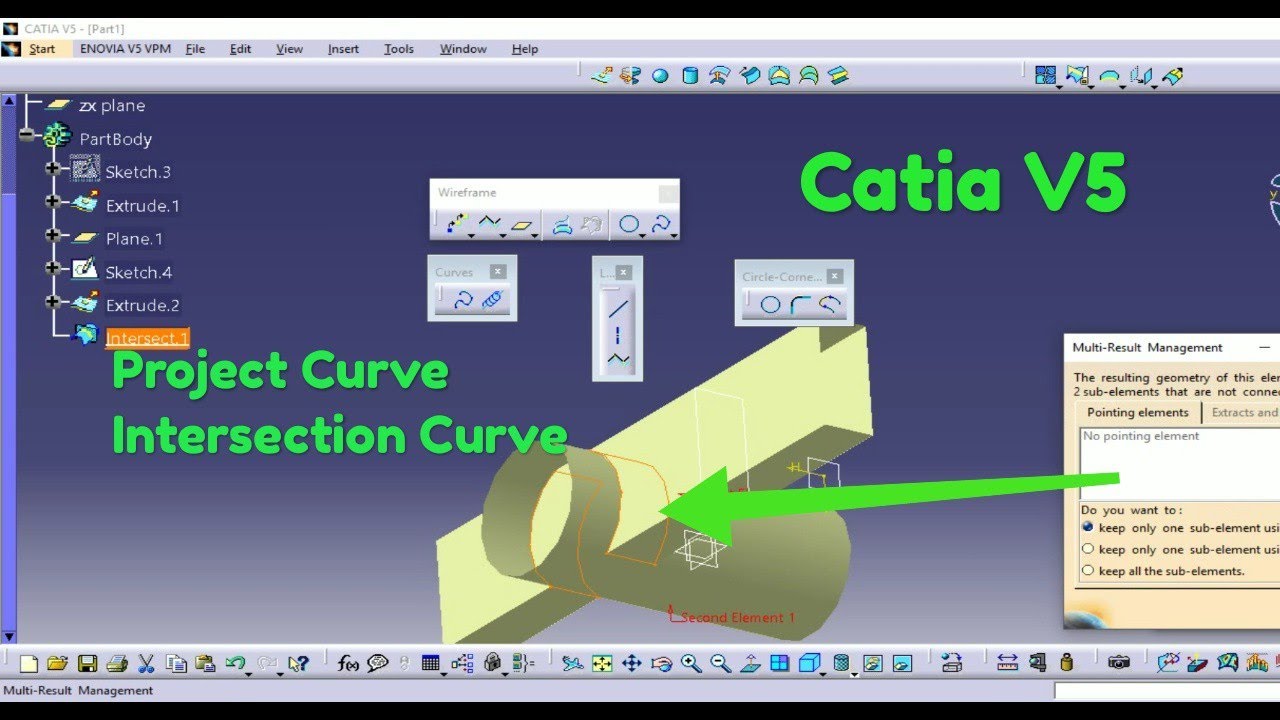
Task: Click the Zoom Out magnifier
Action: (x=720, y=663)
